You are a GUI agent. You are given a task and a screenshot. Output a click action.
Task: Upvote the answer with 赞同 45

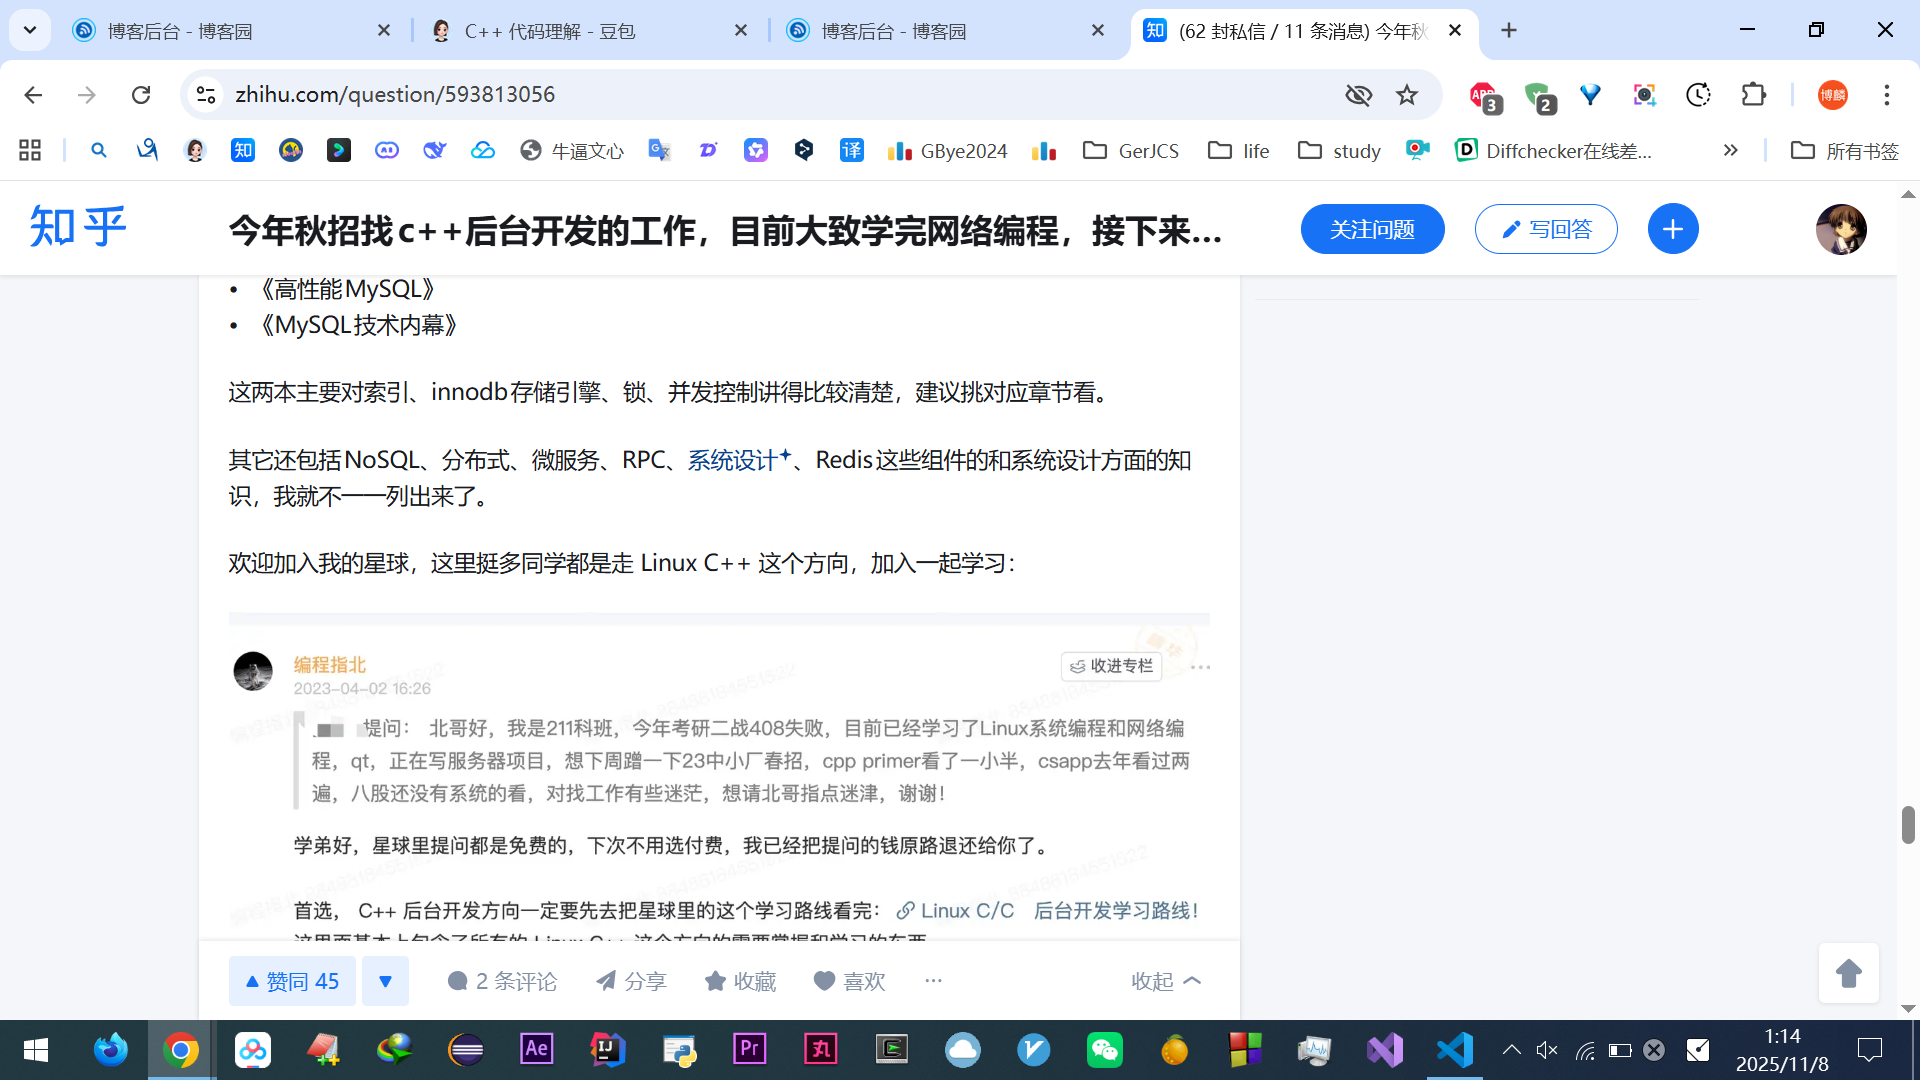(292, 981)
